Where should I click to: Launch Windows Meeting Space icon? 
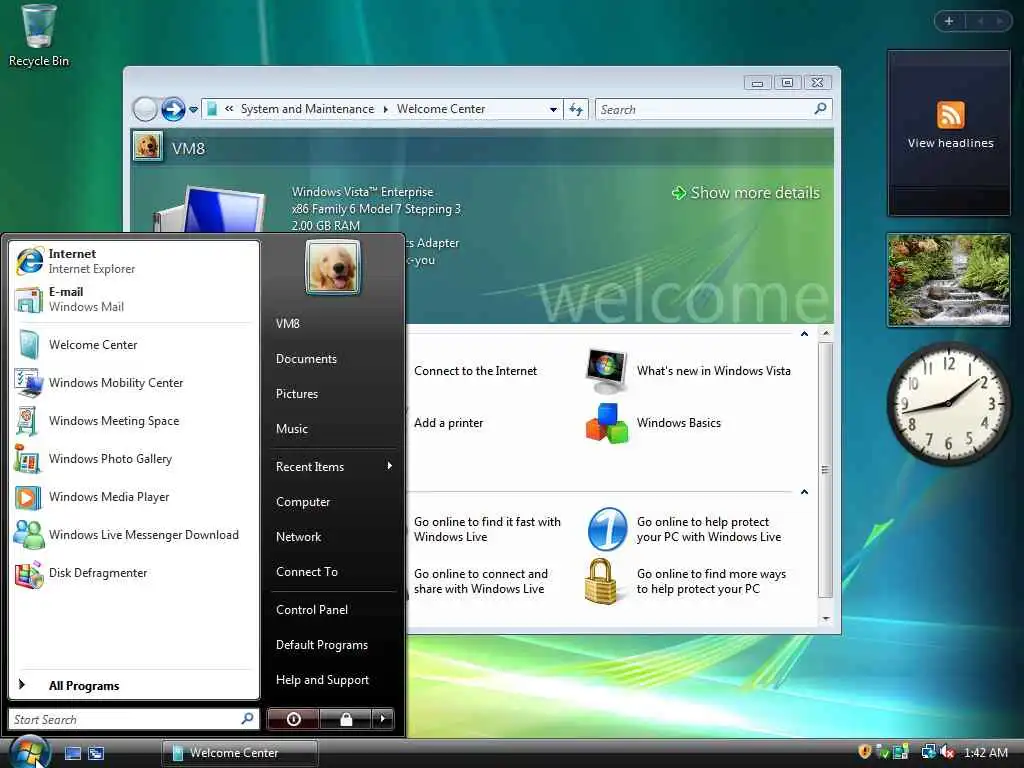point(27,421)
